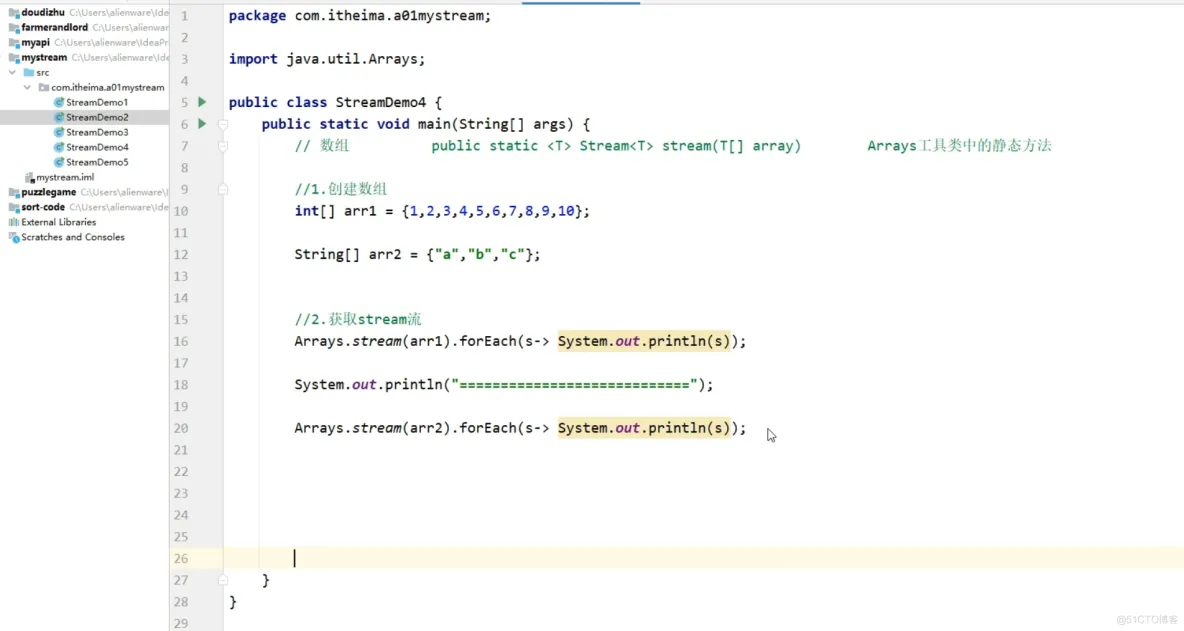Click the String[] arr2 declaration line
Image resolution: width=1184 pixels, height=631 pixels.
point(418,254)
